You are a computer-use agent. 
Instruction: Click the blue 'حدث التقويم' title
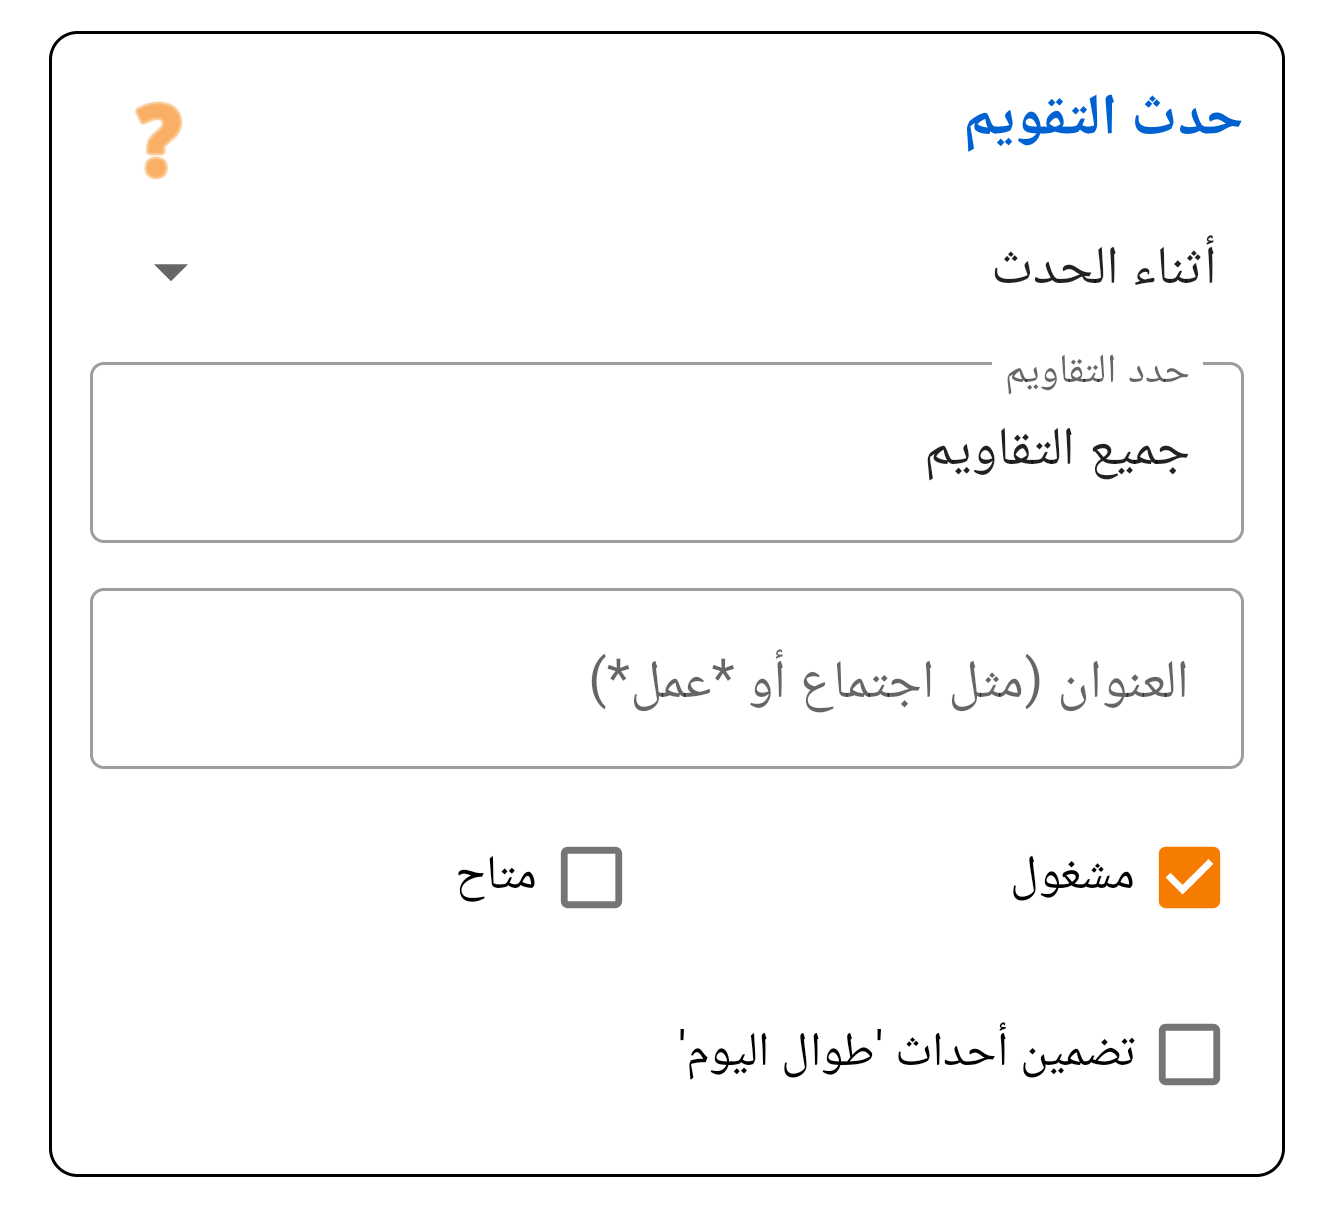[x=1098, y=117]
